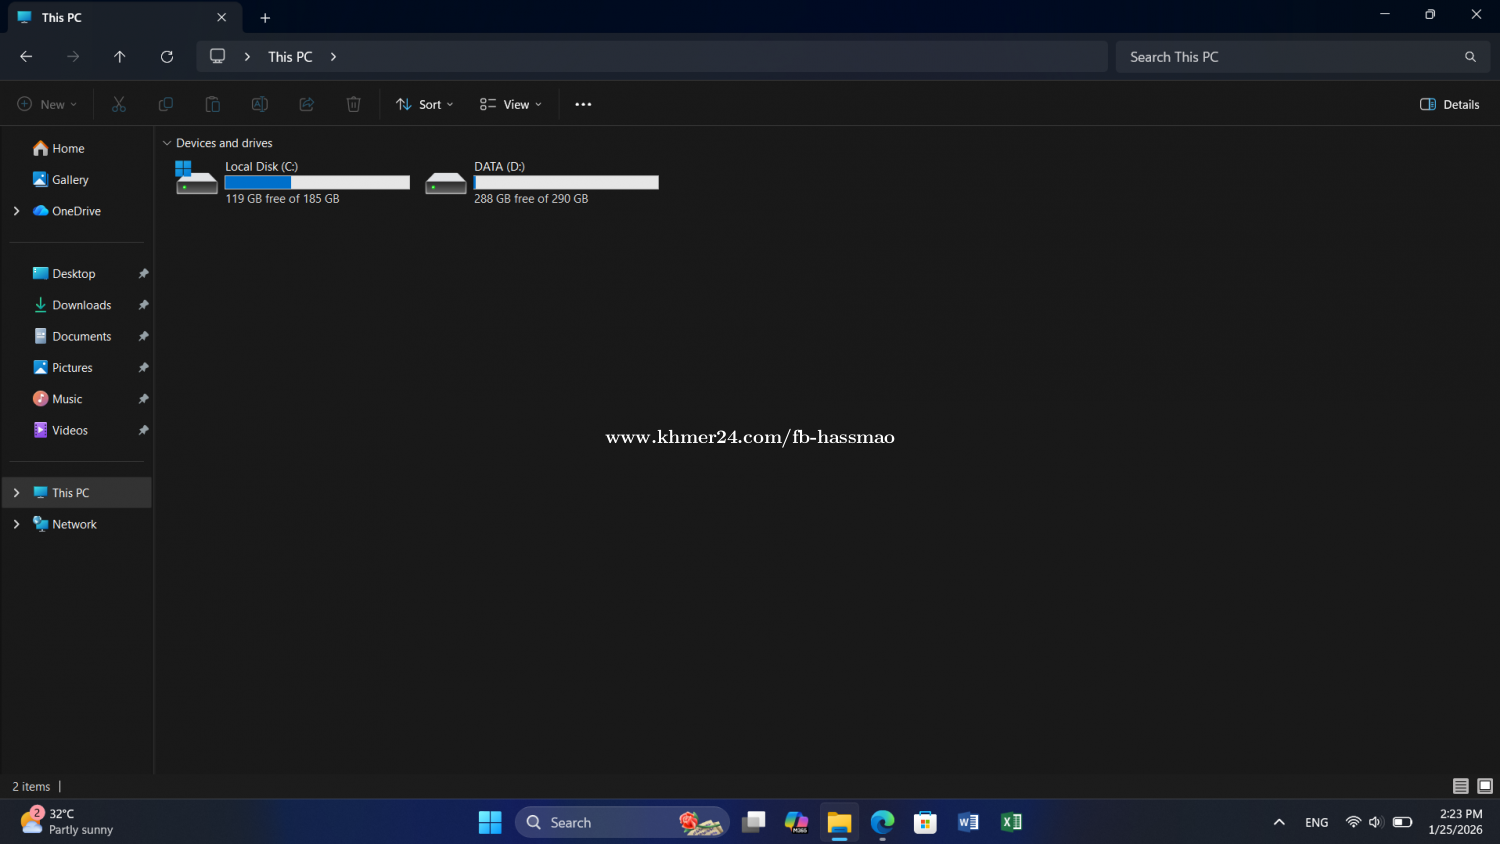The height and width of the screenshot is (844, 1500).
Task: Toggle the Details pane
Action: 1449,104
